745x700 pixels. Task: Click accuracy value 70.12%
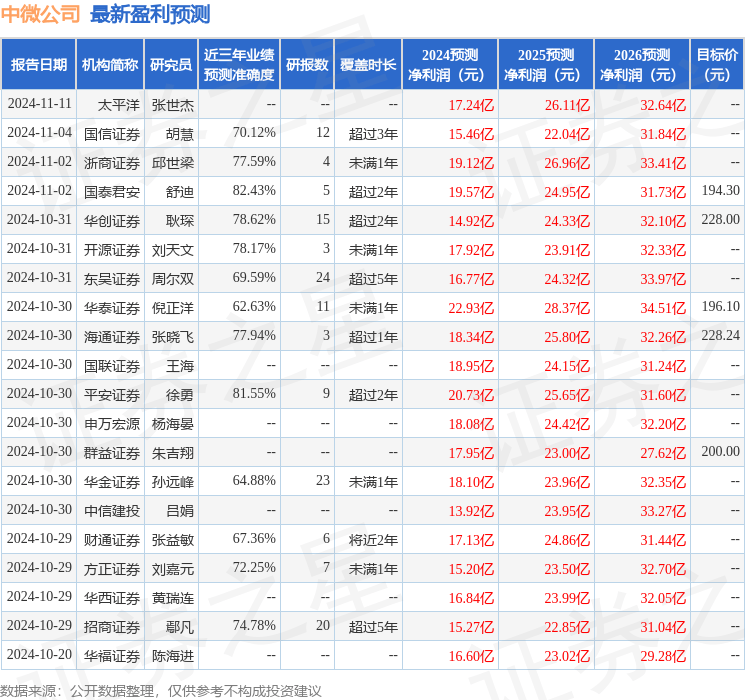(254, 132)
